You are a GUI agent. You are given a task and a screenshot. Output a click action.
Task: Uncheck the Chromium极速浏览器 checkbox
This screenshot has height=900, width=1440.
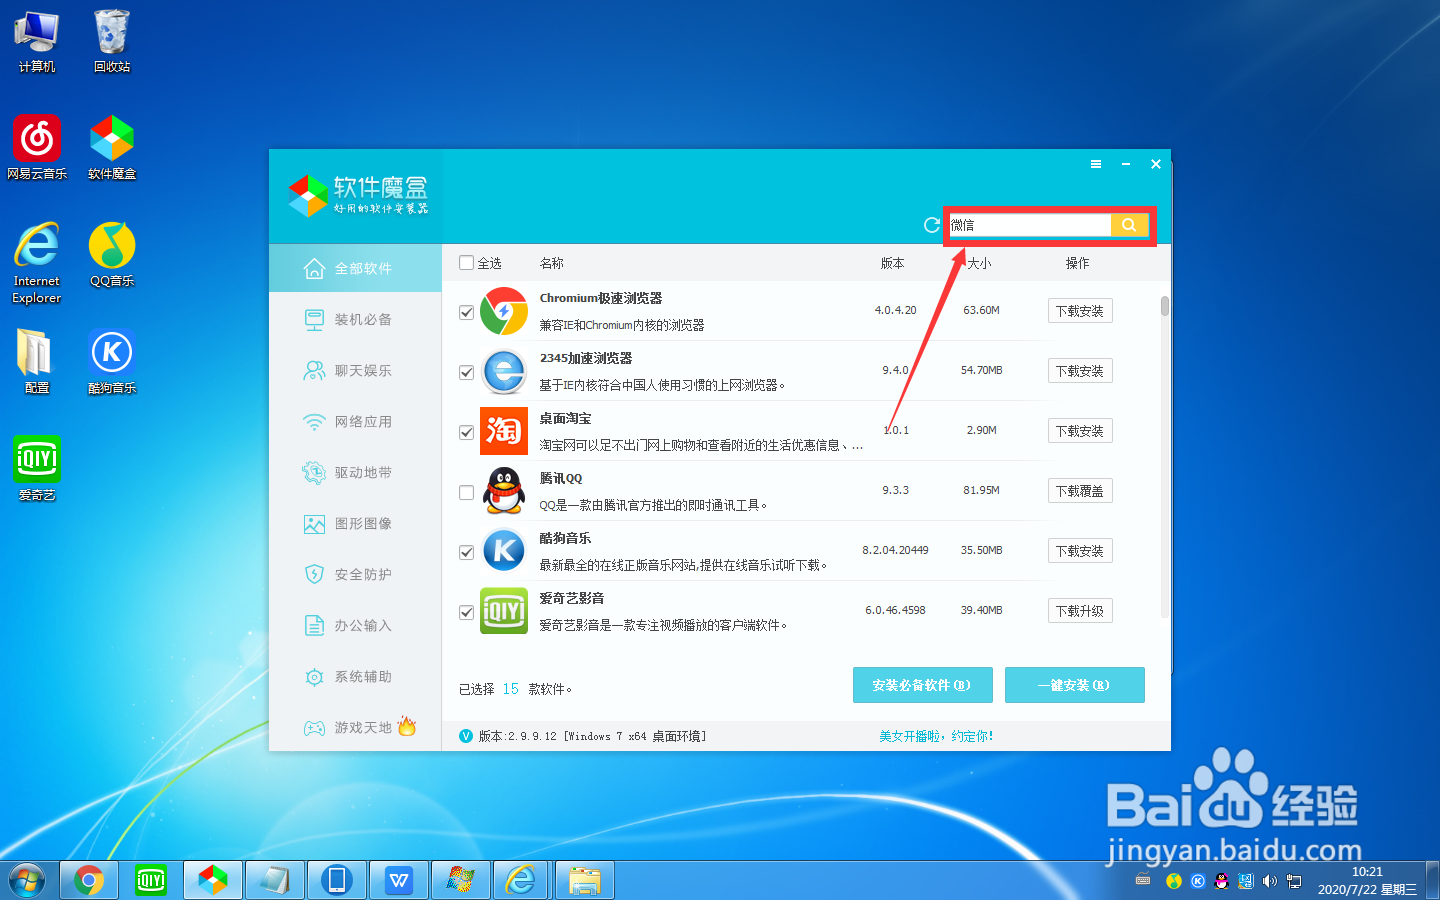point(466,312)
